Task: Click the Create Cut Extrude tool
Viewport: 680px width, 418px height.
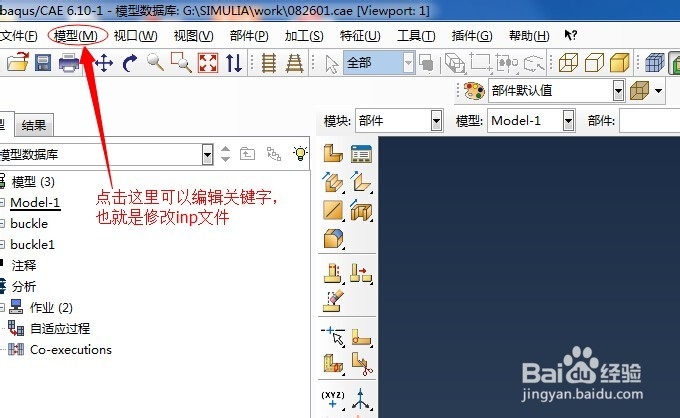Action: click(361, 210)
